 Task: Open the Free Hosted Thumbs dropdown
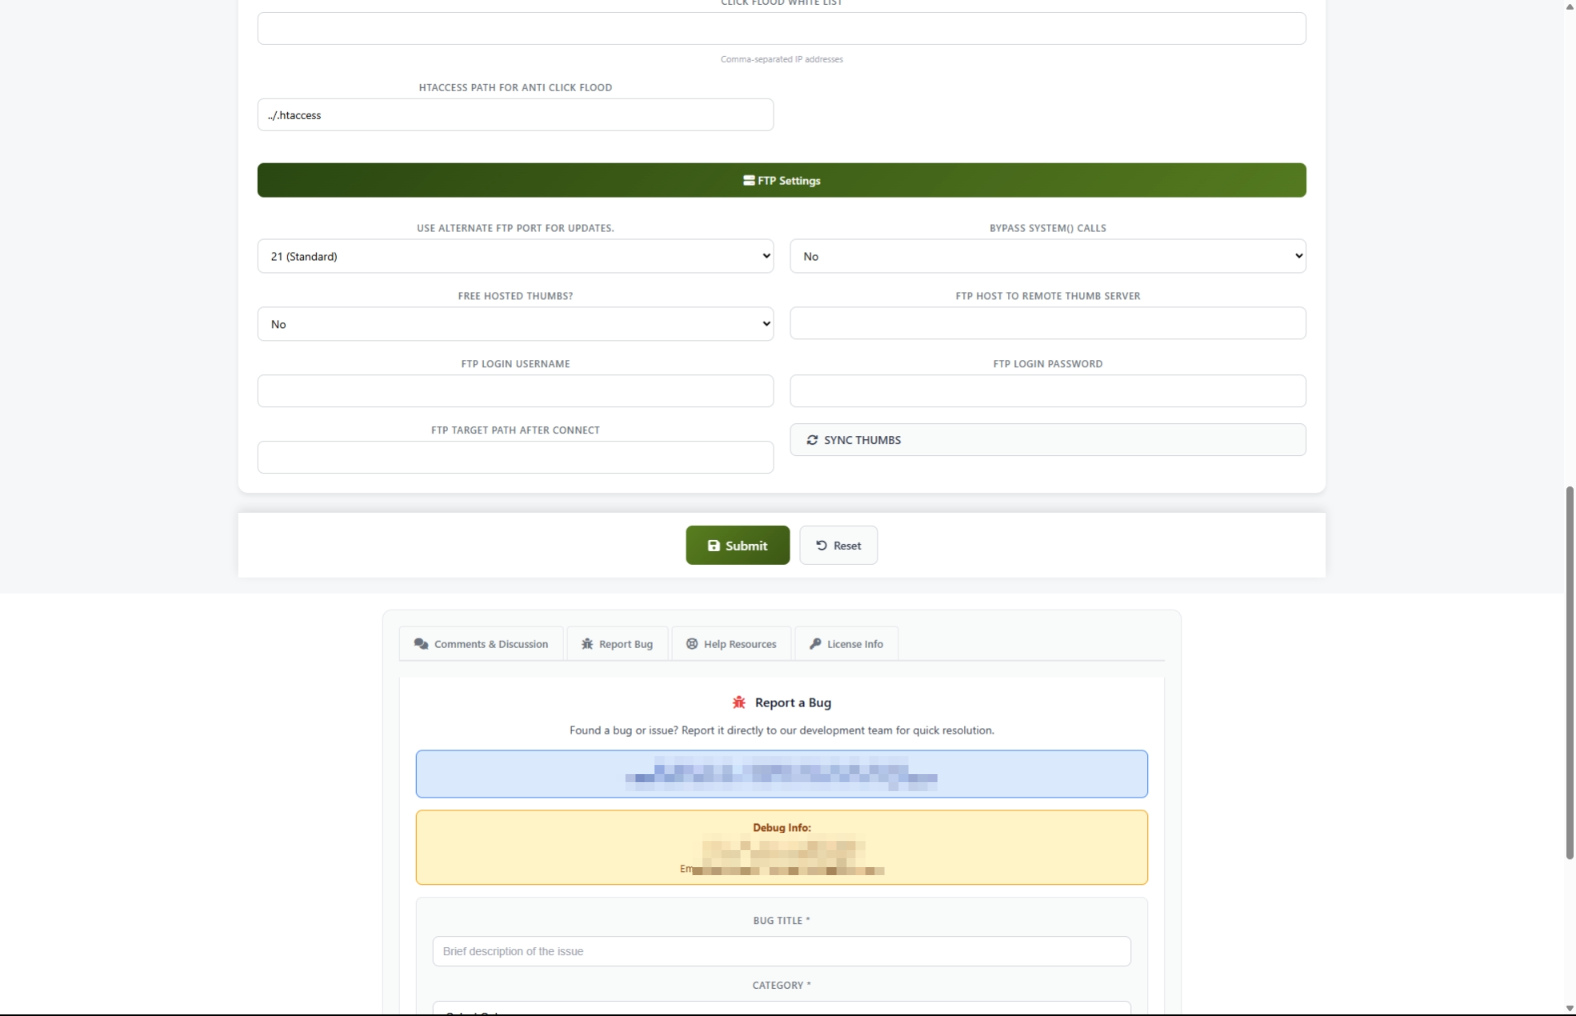[x=515, y=324]
